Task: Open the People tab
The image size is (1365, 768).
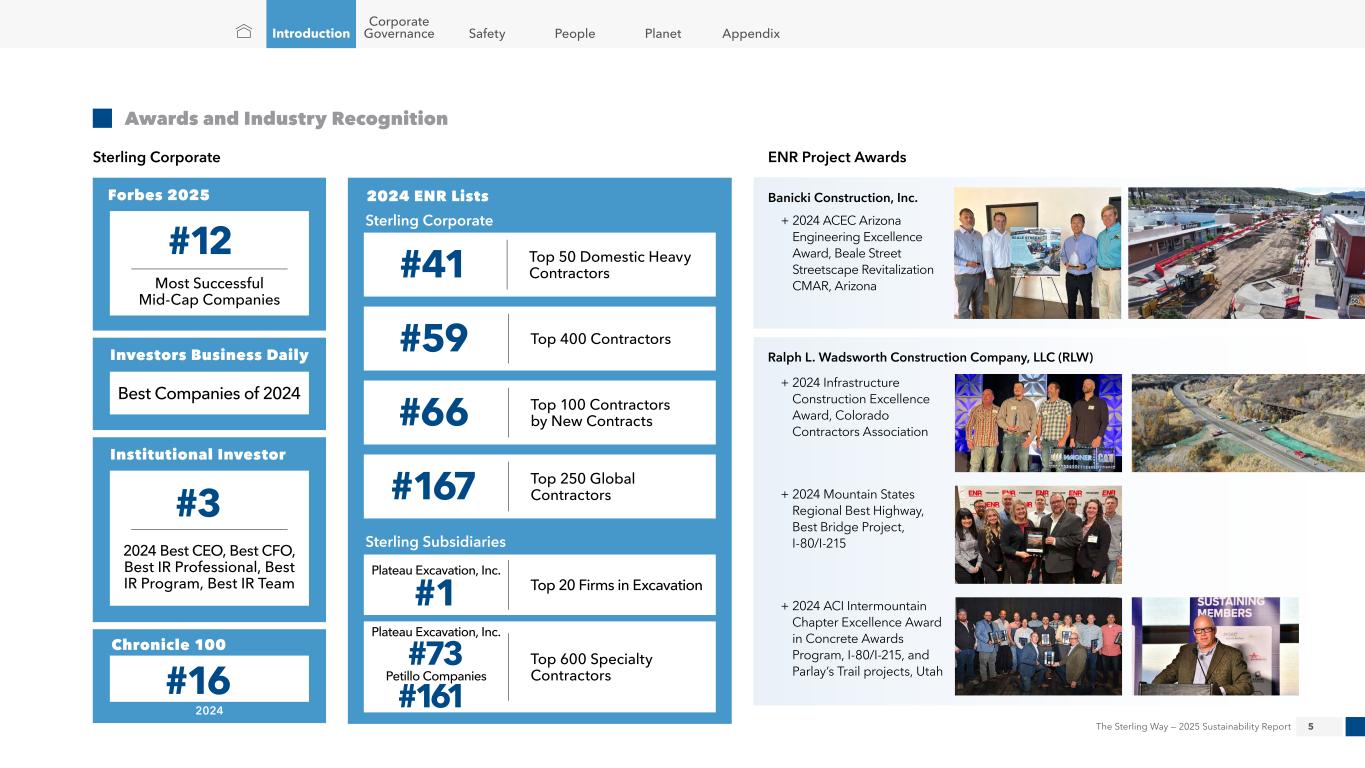Action: click(x=575, y=33)
